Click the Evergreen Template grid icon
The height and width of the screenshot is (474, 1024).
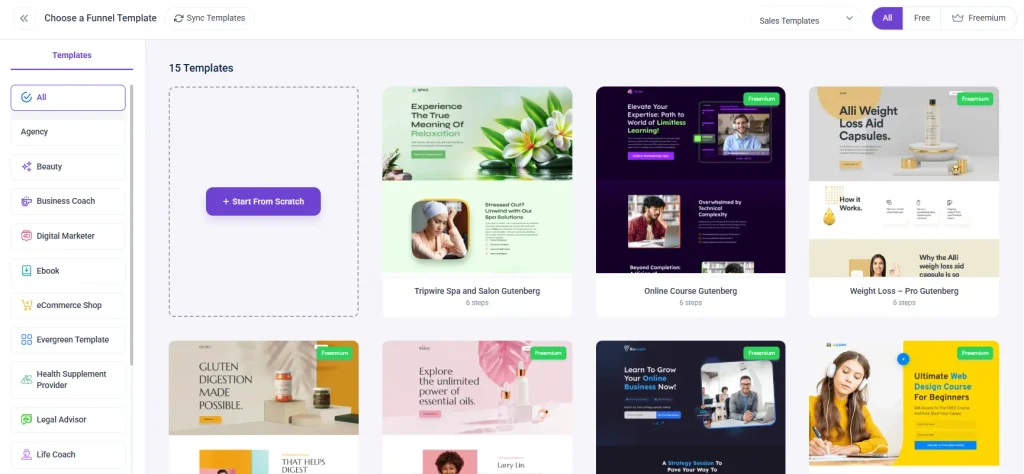pyautogui.click(x=26, y=340)
